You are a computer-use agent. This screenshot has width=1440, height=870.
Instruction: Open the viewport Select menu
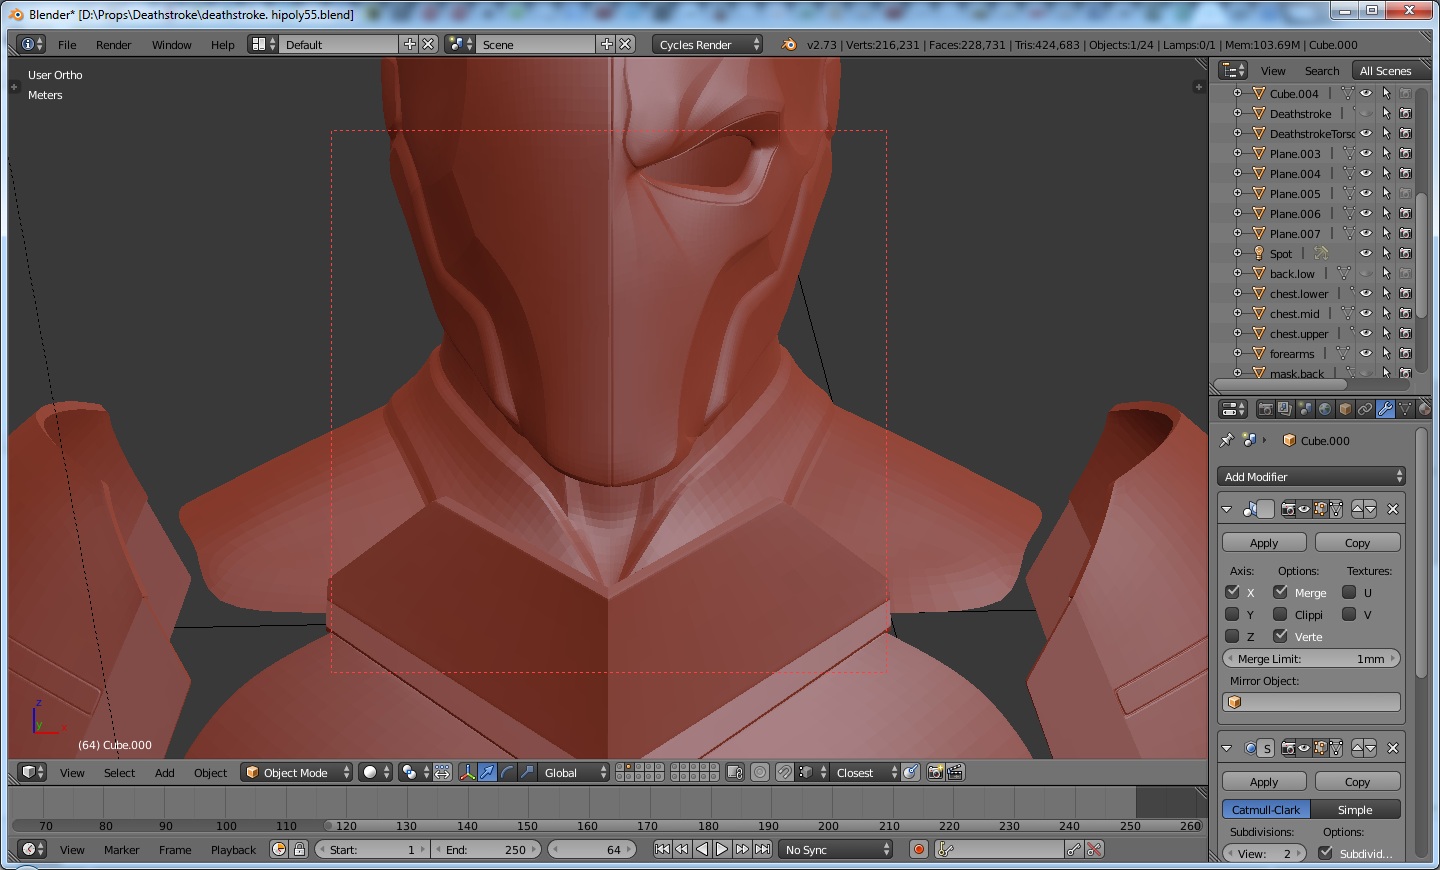119,773
